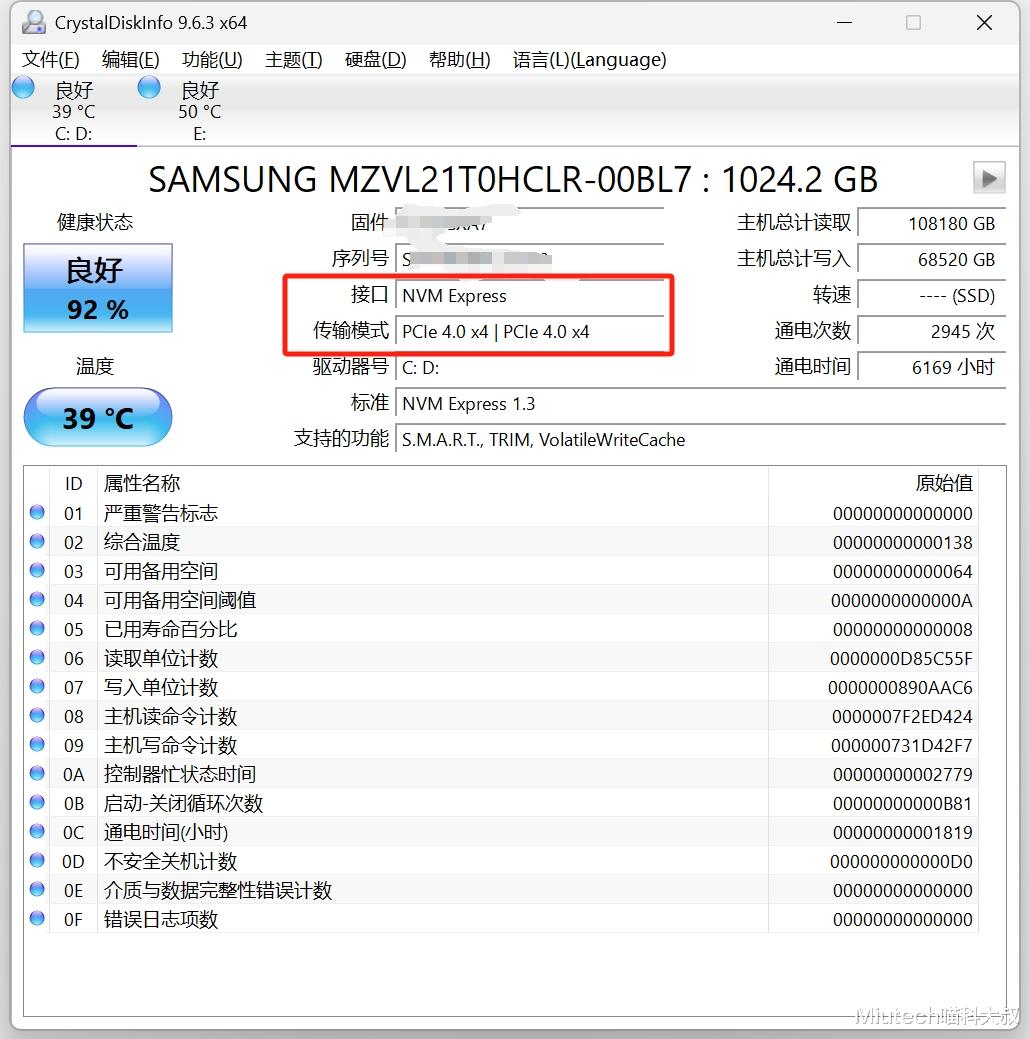Open the 文件(F) menu
The width and height of the screenshot is (1030, 1039).
pos(50,60)
